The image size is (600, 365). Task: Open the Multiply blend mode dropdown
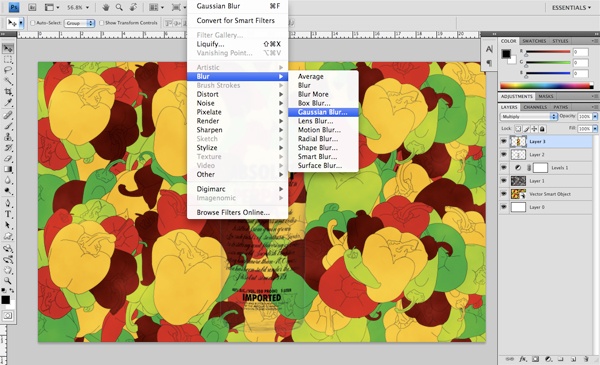pos(529,116)
